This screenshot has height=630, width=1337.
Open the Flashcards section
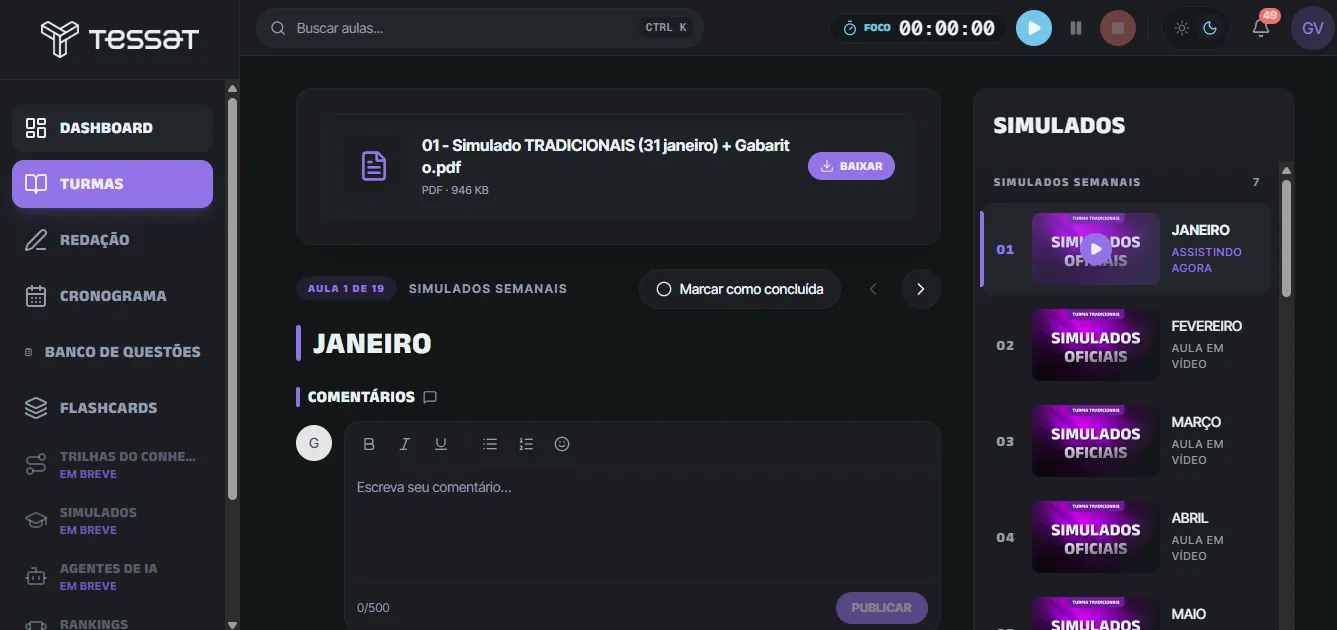[112, 408]
